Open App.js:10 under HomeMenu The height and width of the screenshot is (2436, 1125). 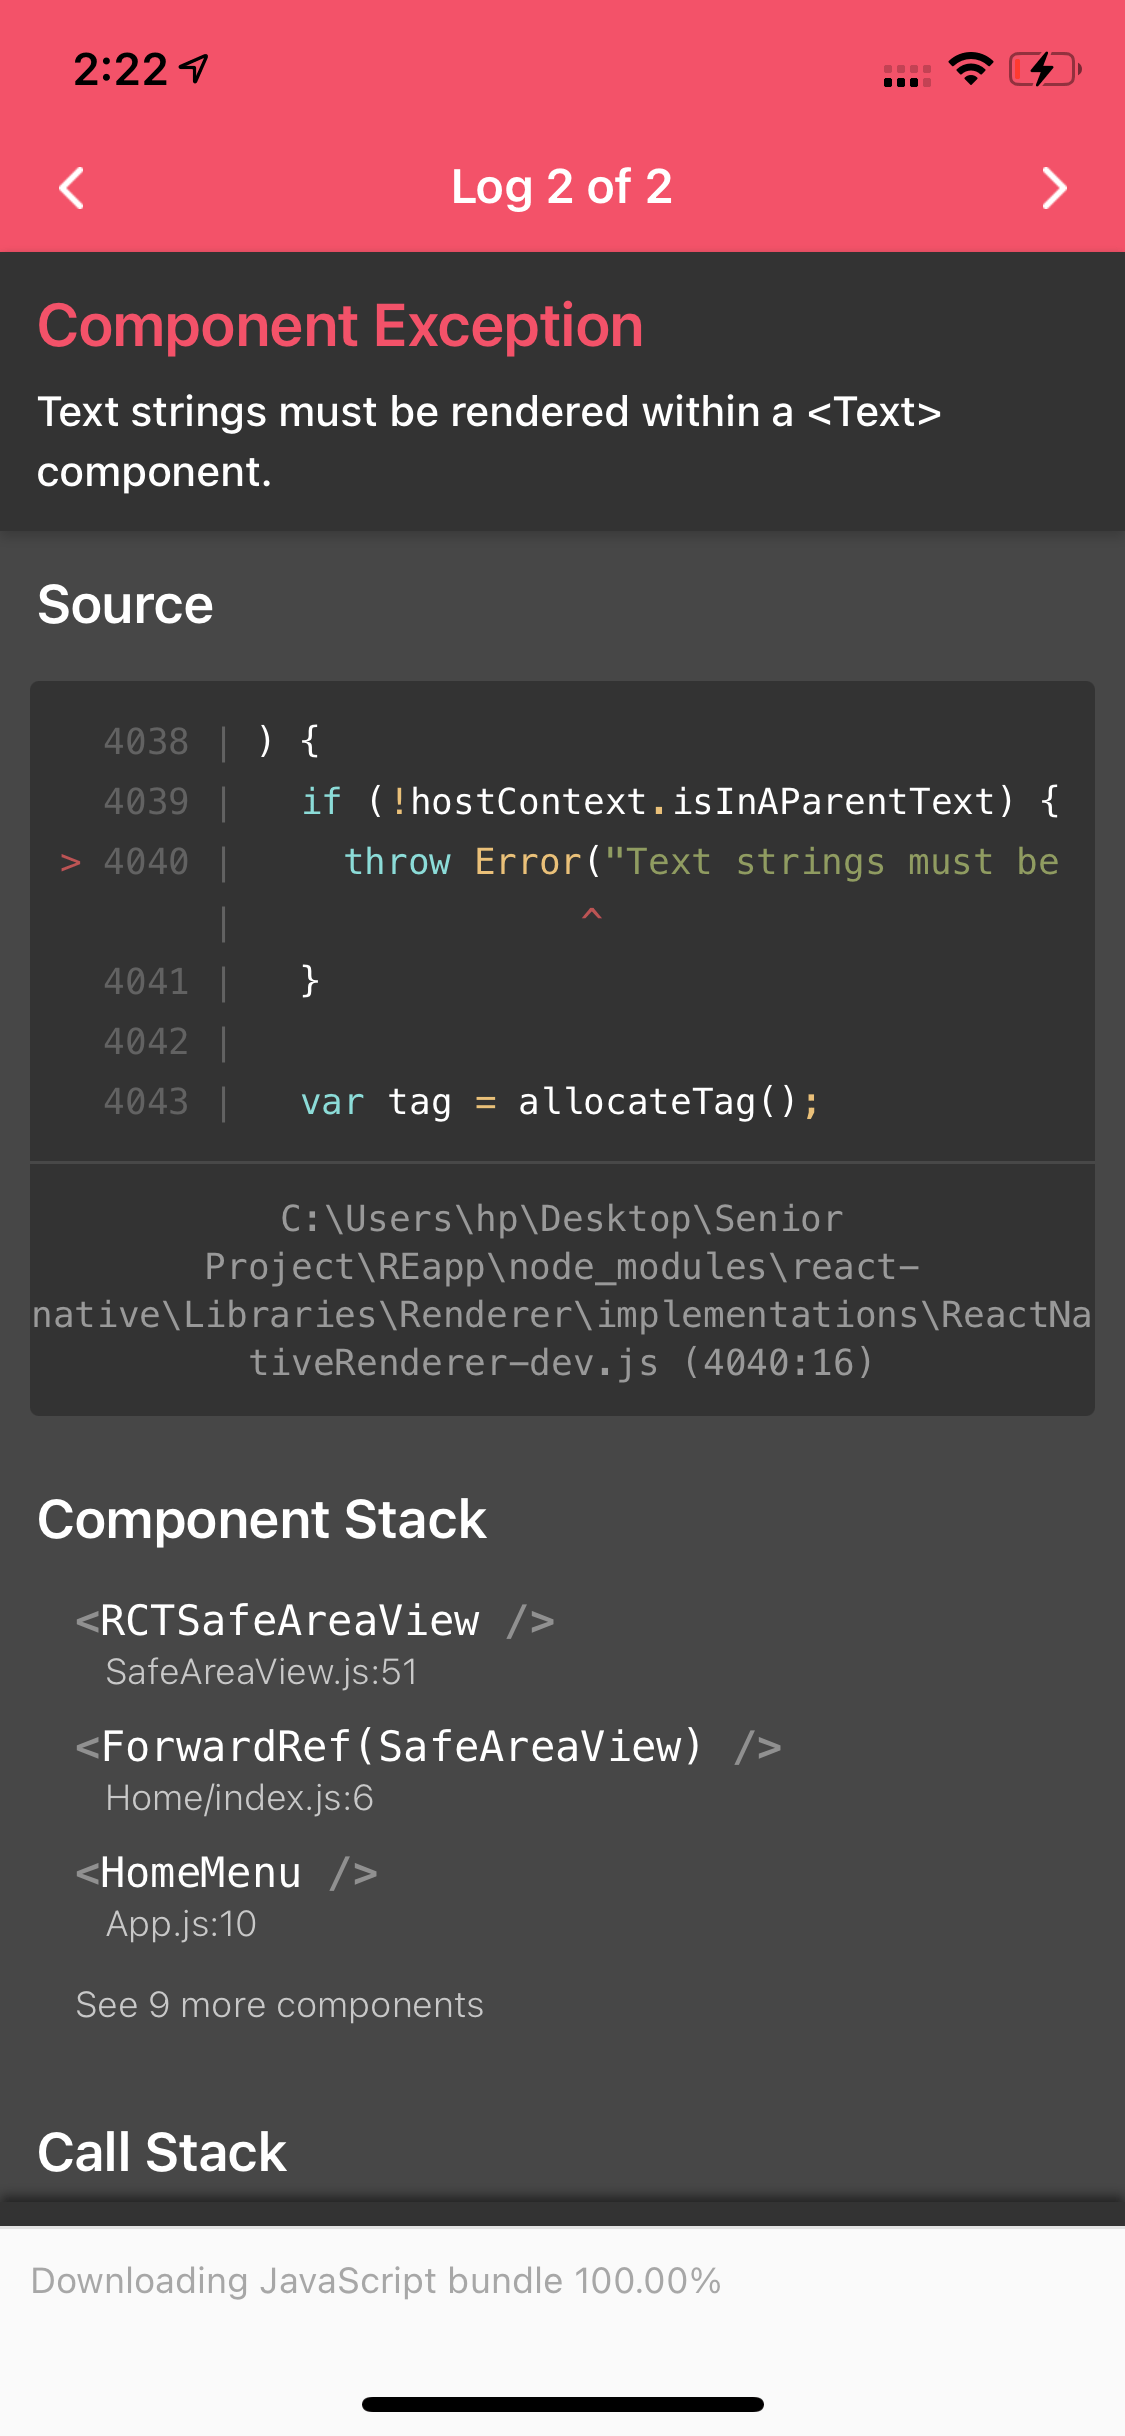[x=180, y=1922]
